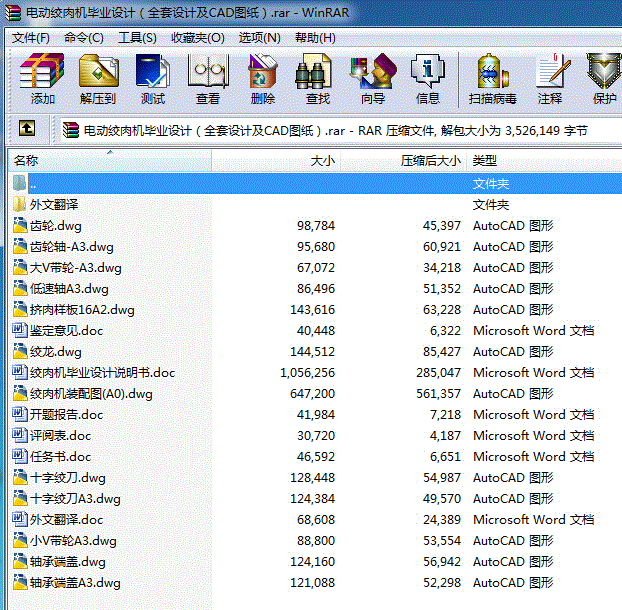Click packed size value 52,298
Viewport: 622px width, 610px height.
click(442, 583)
